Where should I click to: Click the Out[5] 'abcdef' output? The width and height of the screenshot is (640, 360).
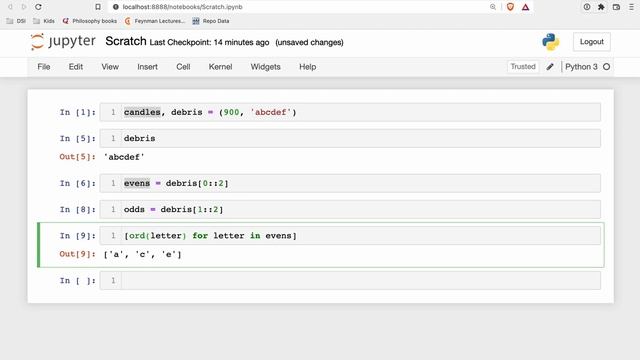(124, 157)
